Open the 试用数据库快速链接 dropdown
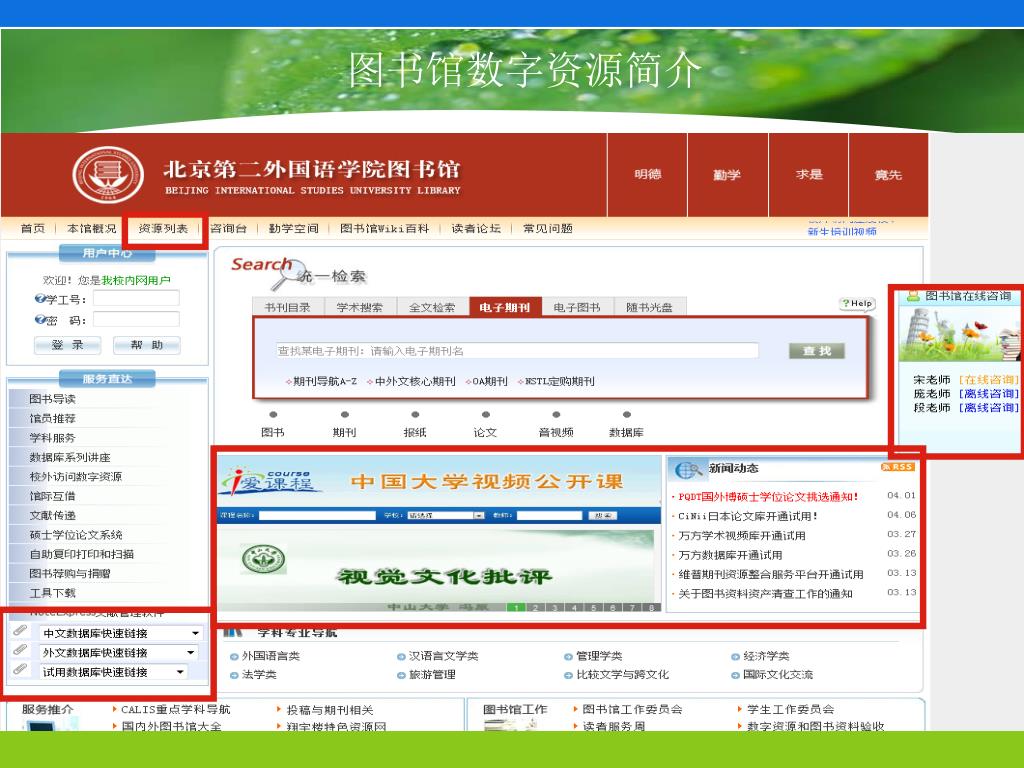This screenshot has width=1024, height=768. [114, 672]
